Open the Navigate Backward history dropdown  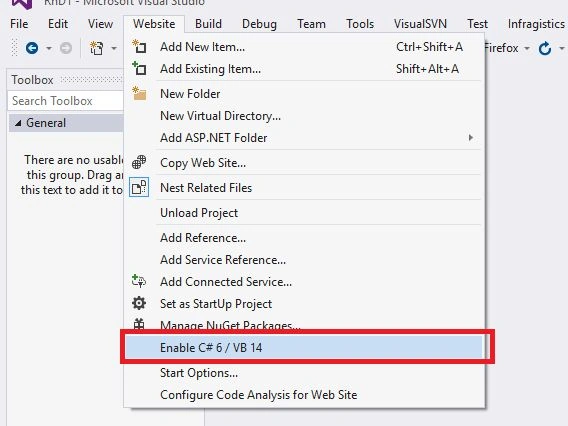tap(49, 48)
